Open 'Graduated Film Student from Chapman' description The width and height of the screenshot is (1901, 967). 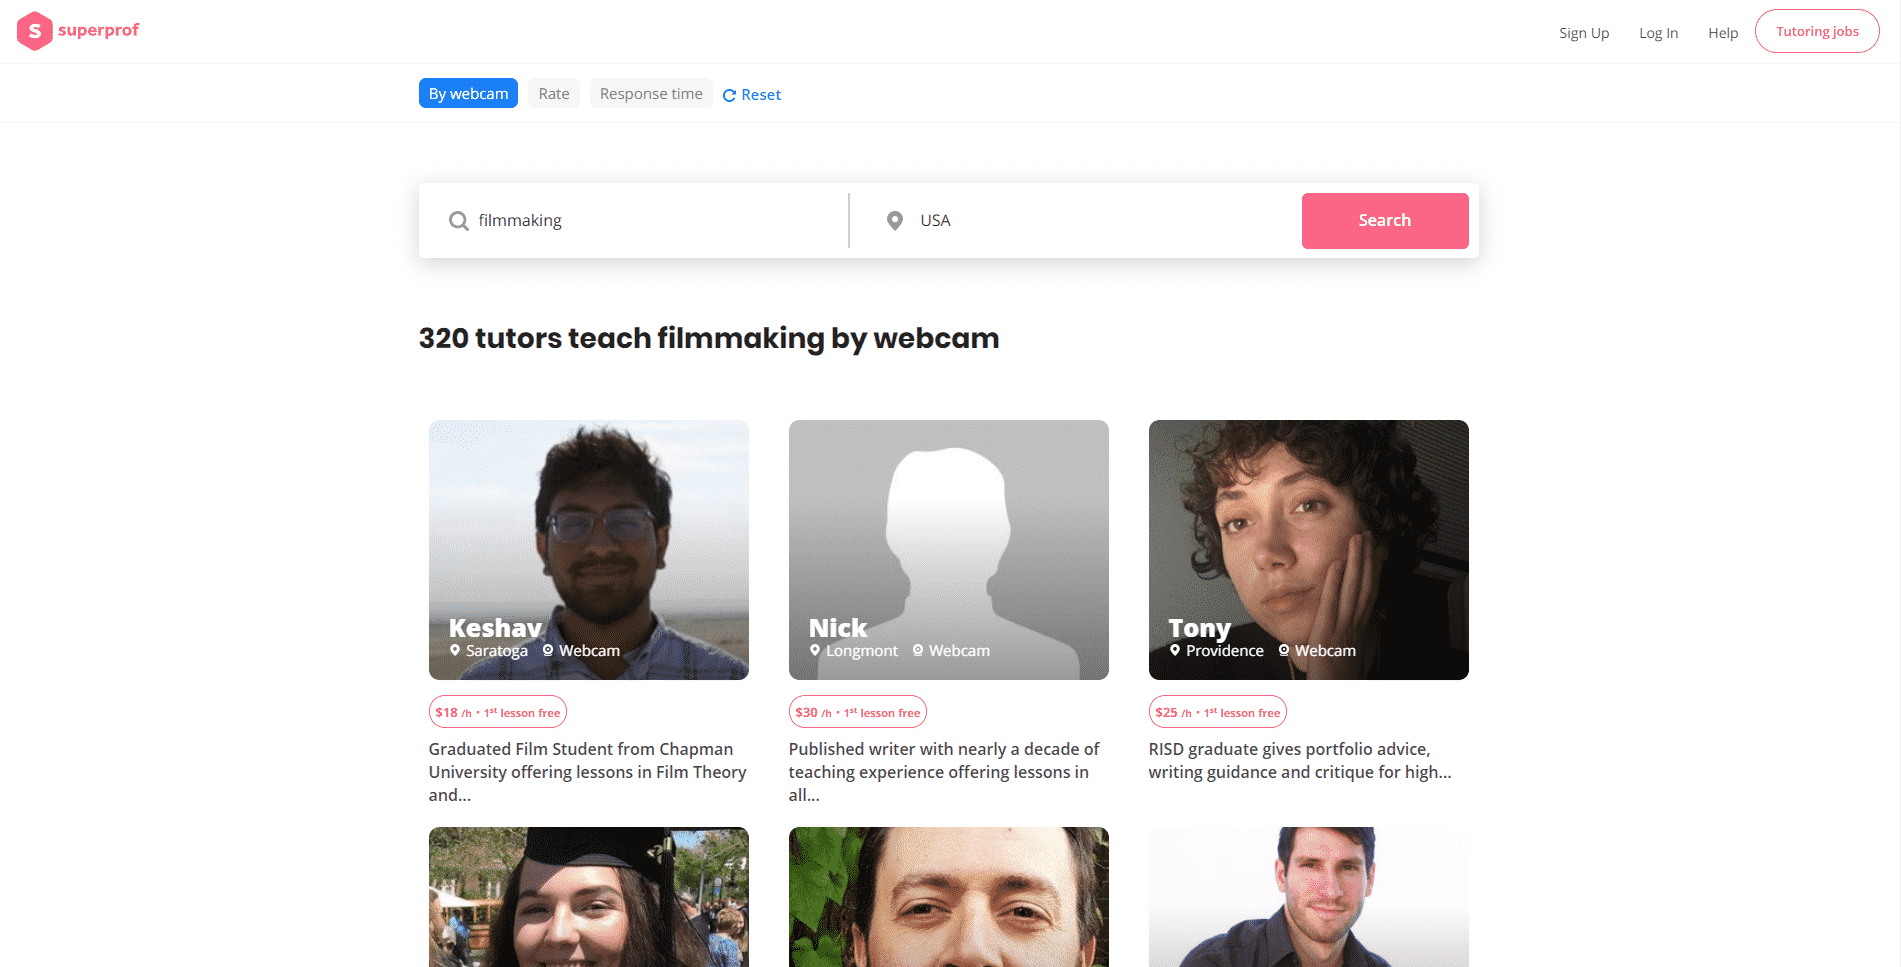(588, 772)
